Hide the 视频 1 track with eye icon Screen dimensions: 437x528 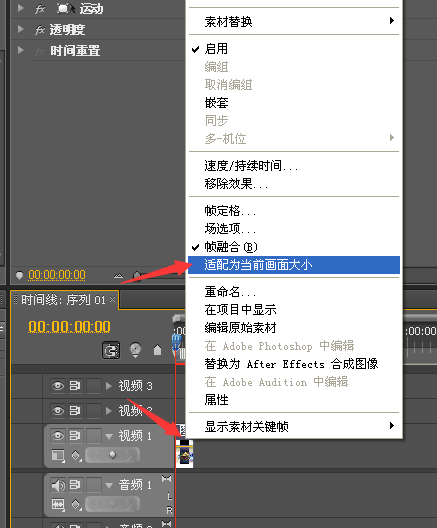click(x=58, y=435)
